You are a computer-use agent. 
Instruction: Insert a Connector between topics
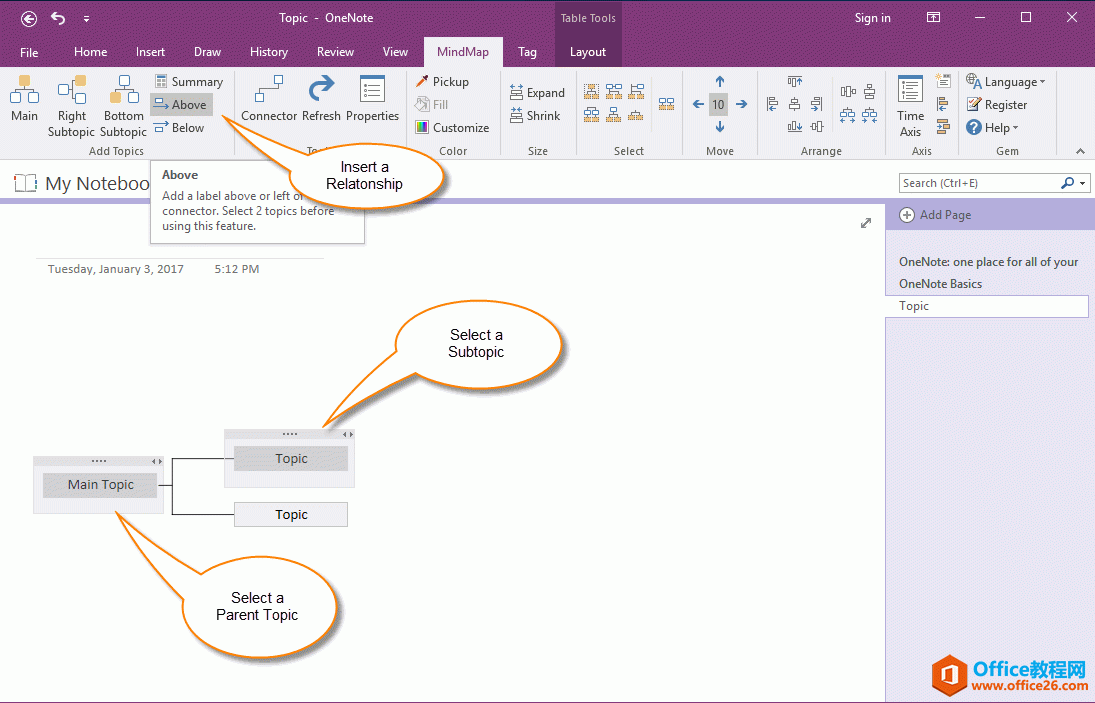click(269, 98)
